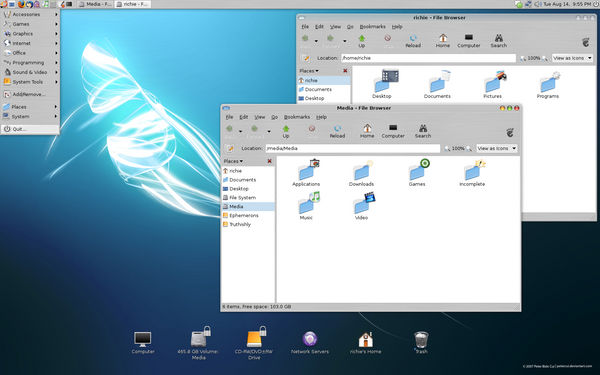Choose Add/Remove... in the applications menu

(30, 95)
